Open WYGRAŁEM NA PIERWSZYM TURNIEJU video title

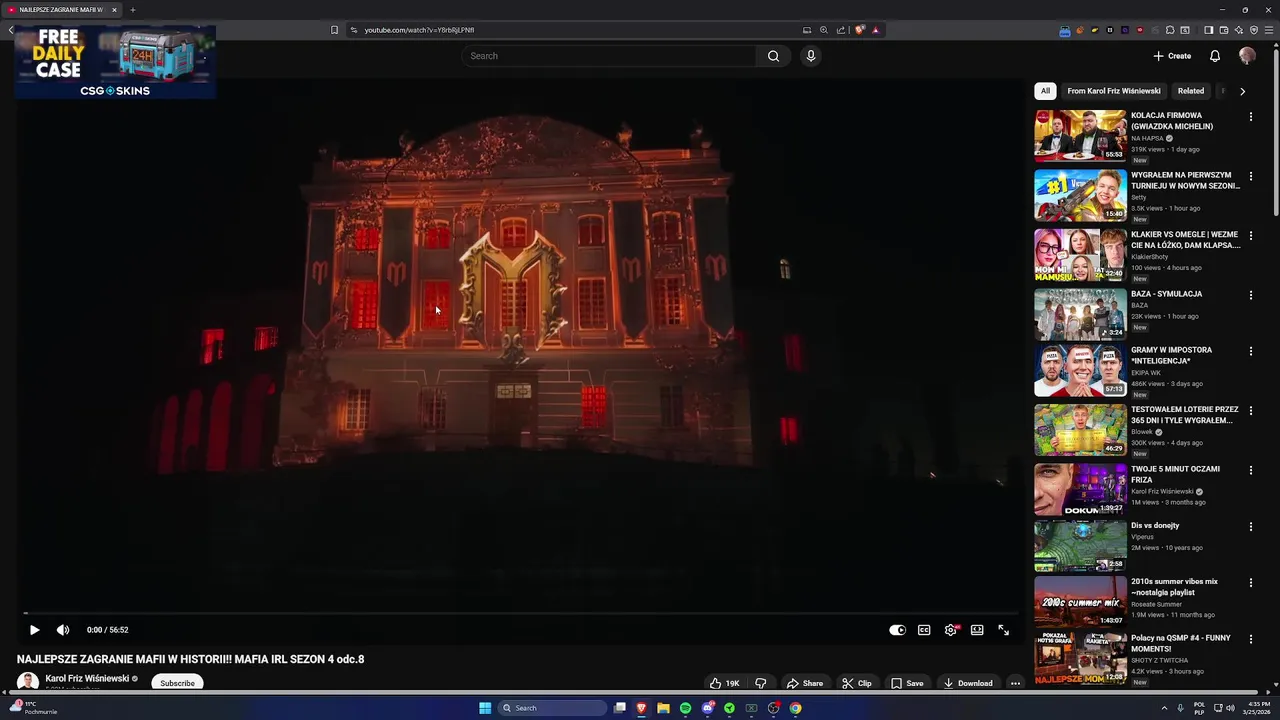1185,180
